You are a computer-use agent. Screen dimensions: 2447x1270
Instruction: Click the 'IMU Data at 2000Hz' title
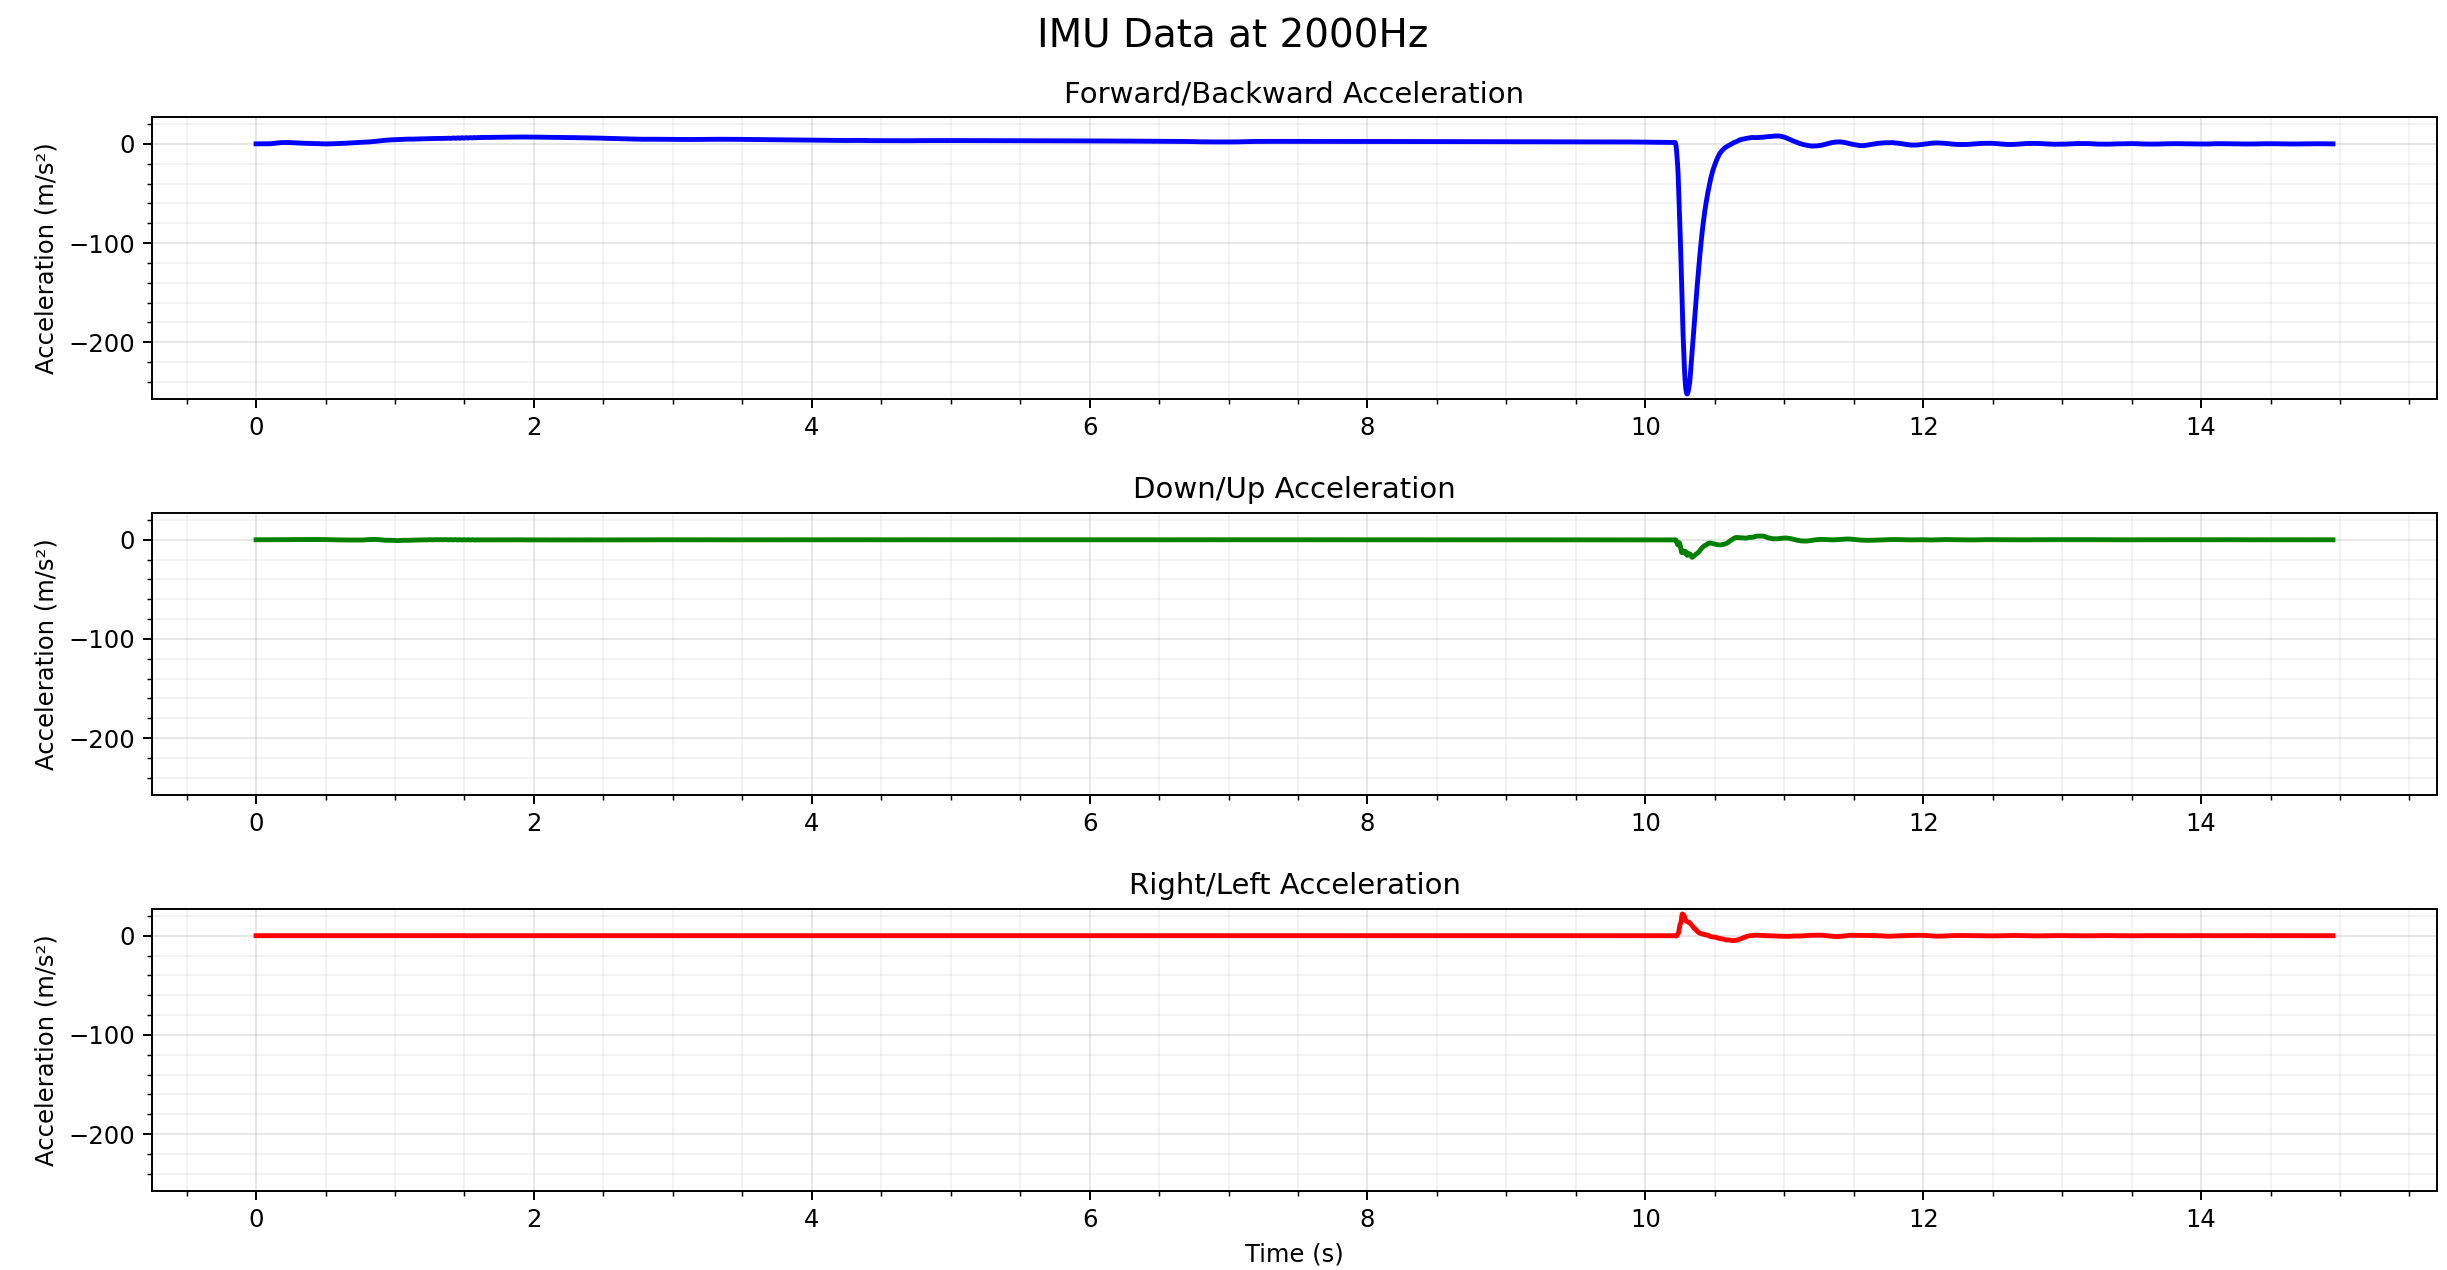1232,34
